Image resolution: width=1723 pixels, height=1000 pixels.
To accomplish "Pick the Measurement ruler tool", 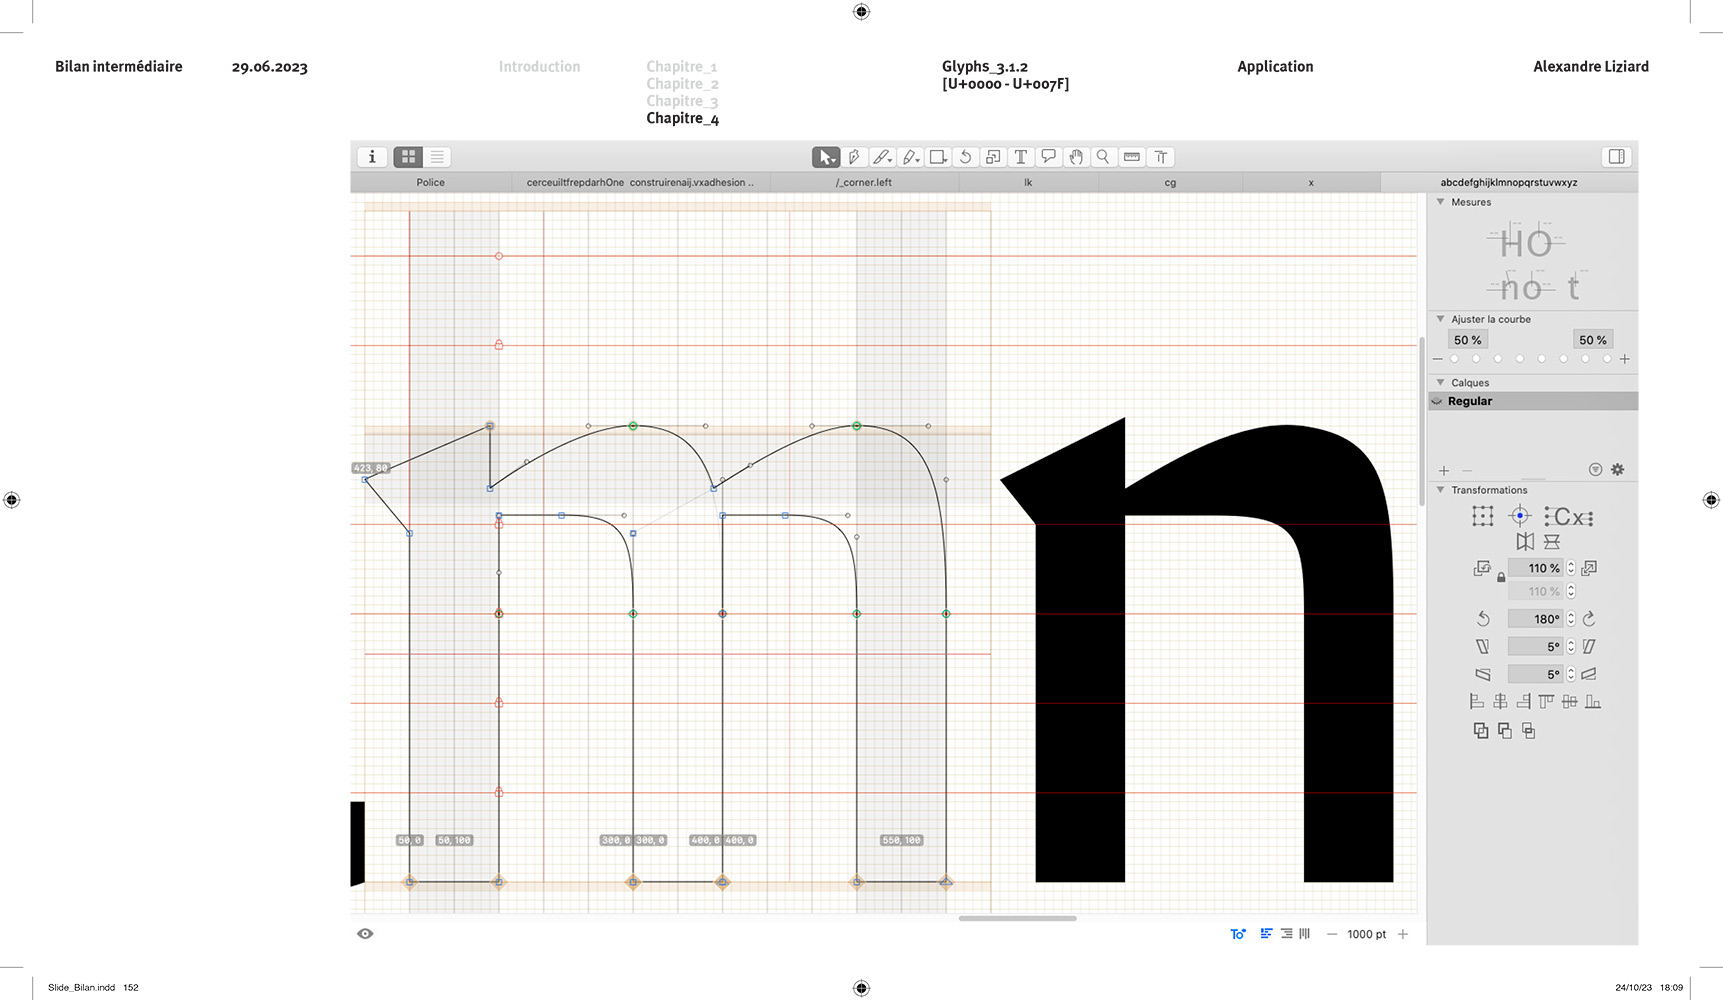I will (1132, 157).
